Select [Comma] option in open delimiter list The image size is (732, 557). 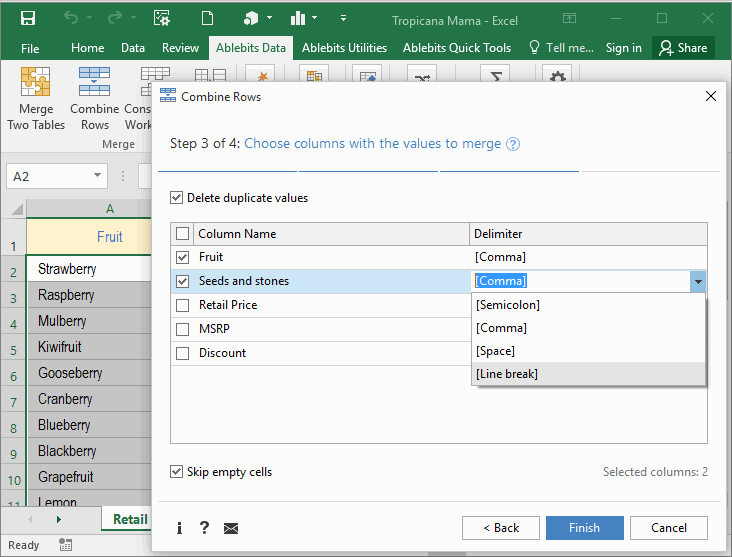pyautogui.click(x=588, y=328)
